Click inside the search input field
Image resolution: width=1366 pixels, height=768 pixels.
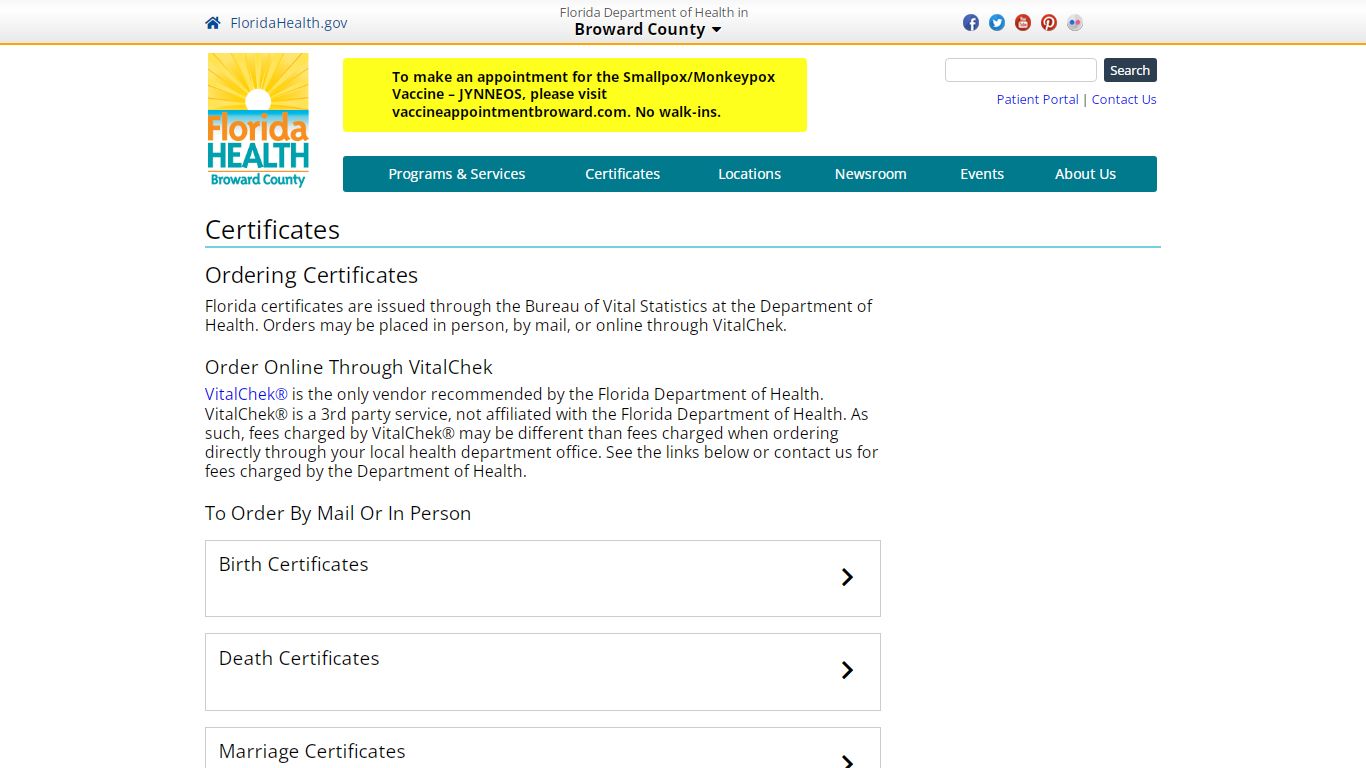pyautogui.click(x=1021, y=70)
